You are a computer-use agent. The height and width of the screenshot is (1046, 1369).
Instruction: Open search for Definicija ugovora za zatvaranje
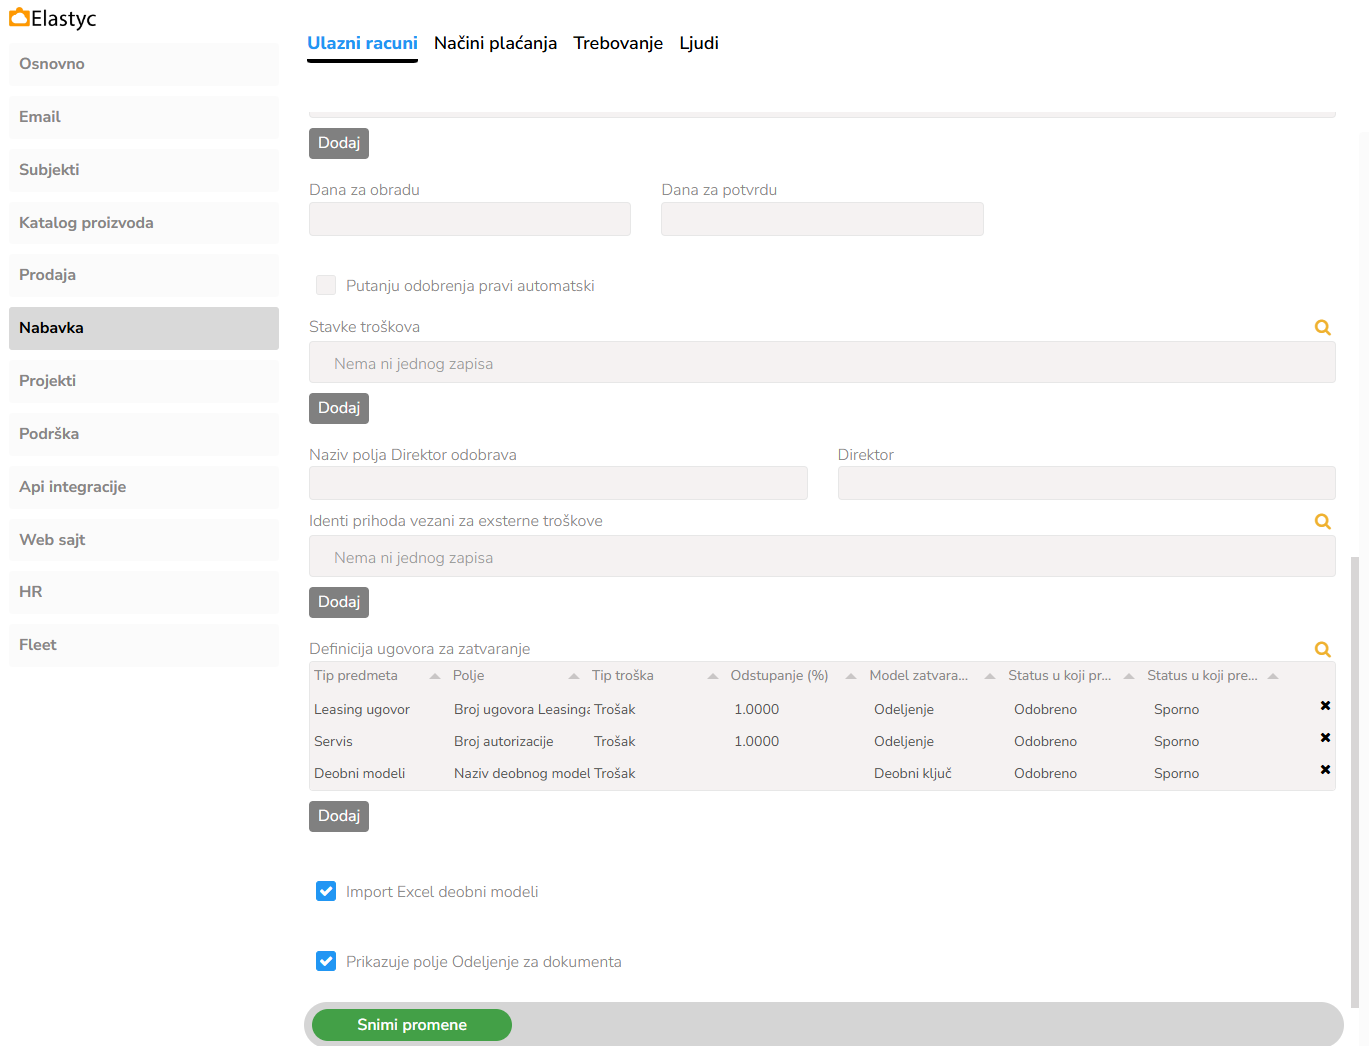[1322, 650]
